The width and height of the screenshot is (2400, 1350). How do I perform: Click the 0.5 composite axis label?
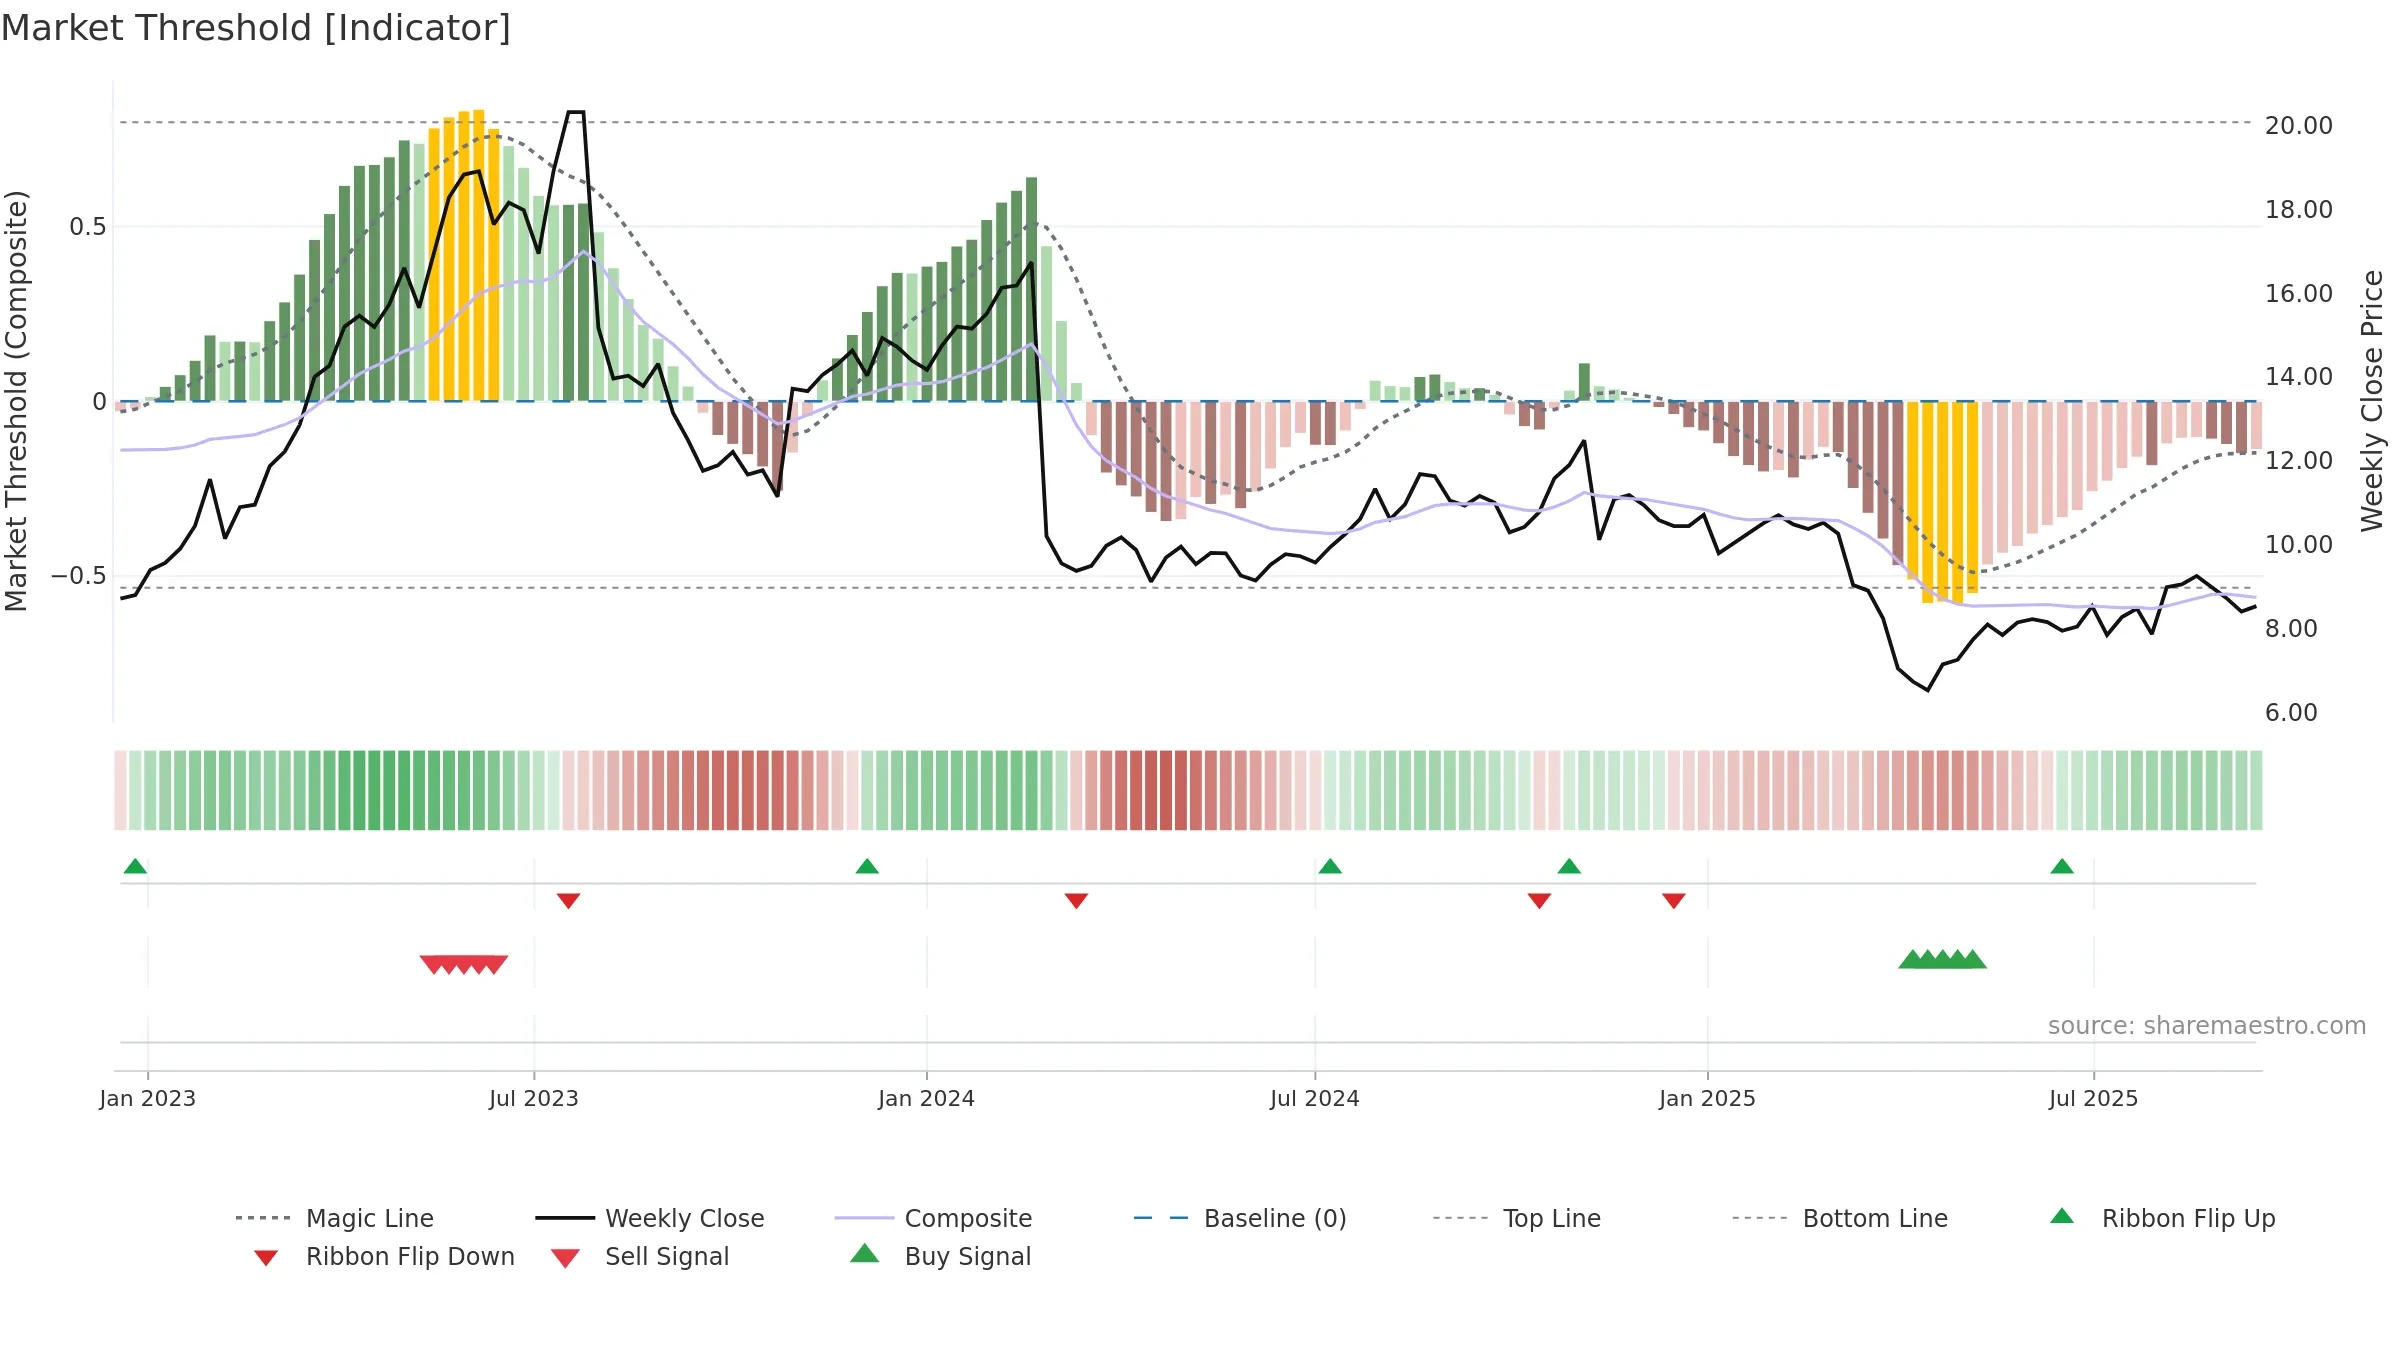88,227
